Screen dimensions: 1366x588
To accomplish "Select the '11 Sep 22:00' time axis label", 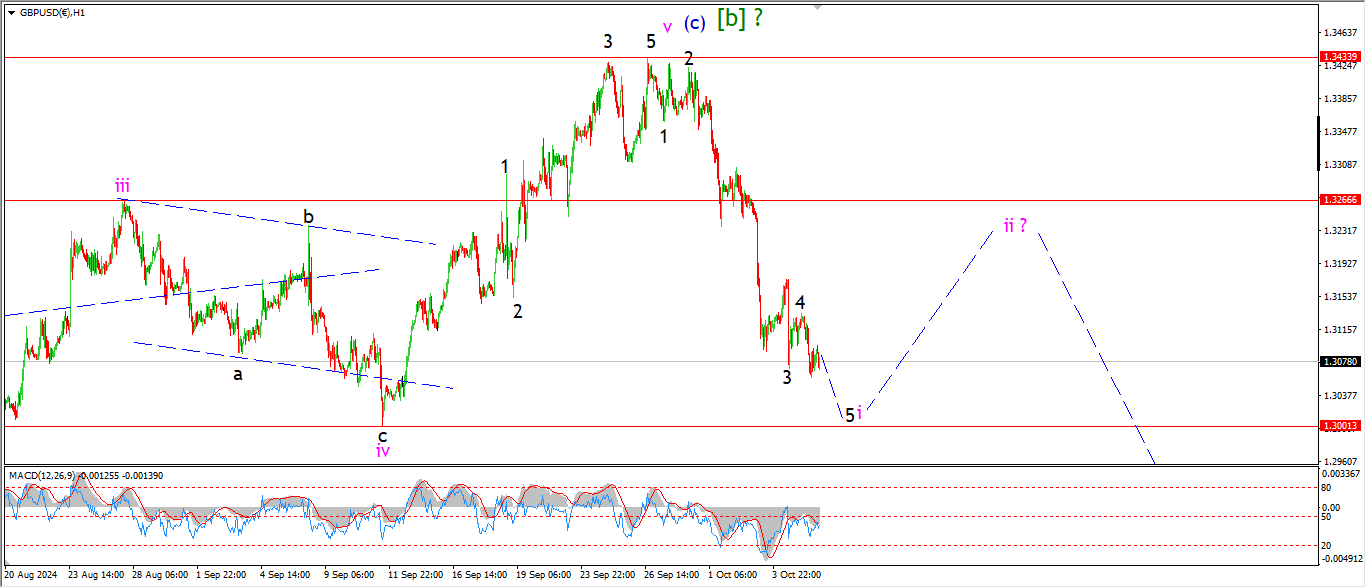I will point(416,575).
